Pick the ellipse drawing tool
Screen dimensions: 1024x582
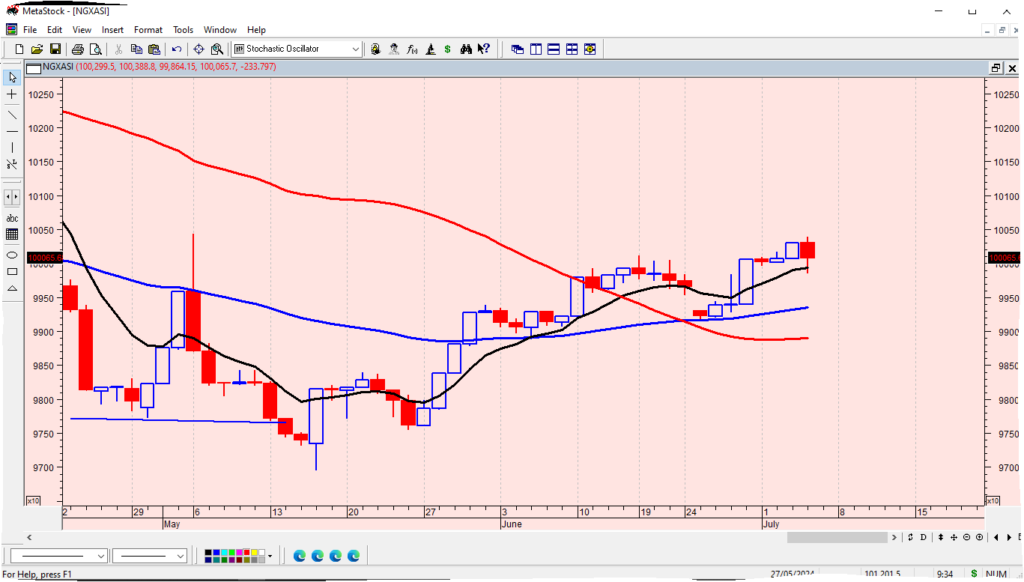tap(12, 254)
